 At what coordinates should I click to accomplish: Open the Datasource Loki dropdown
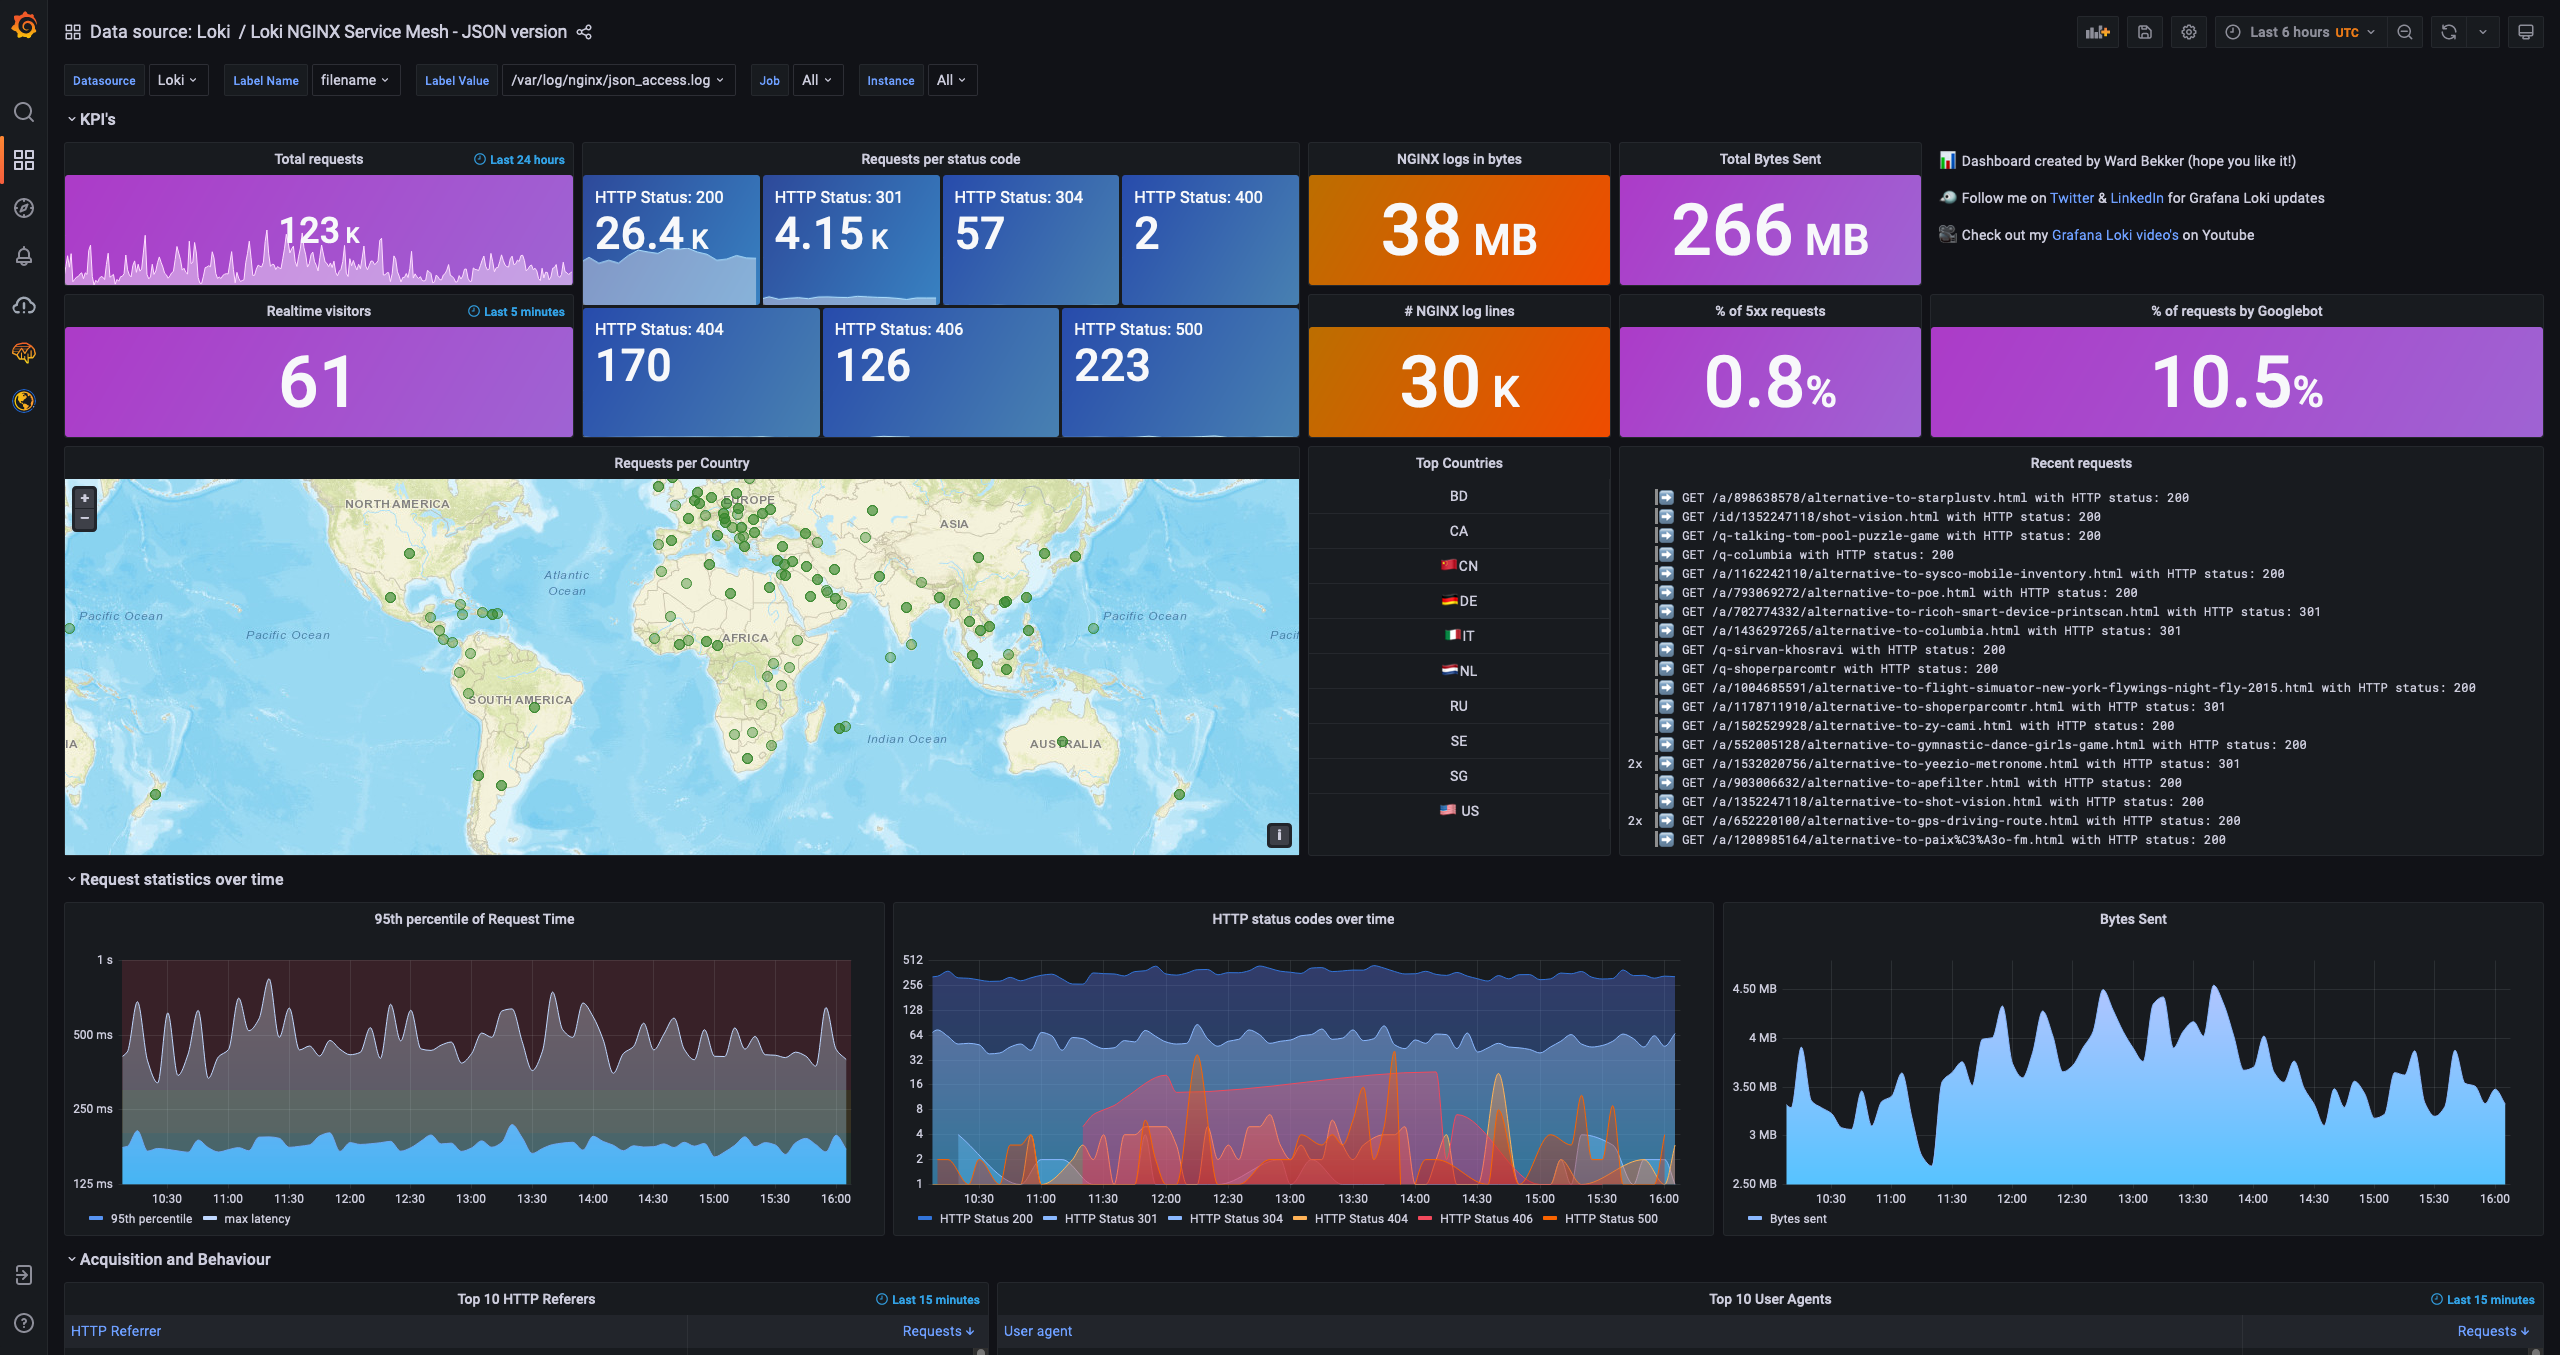pyautogui.click(x=177, y=80)
